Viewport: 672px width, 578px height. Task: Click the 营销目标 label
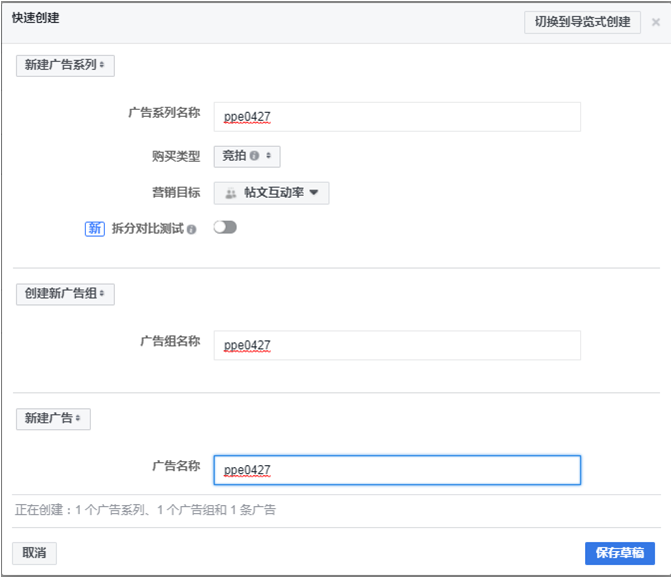pyautogui.click(x=176, y=192)
